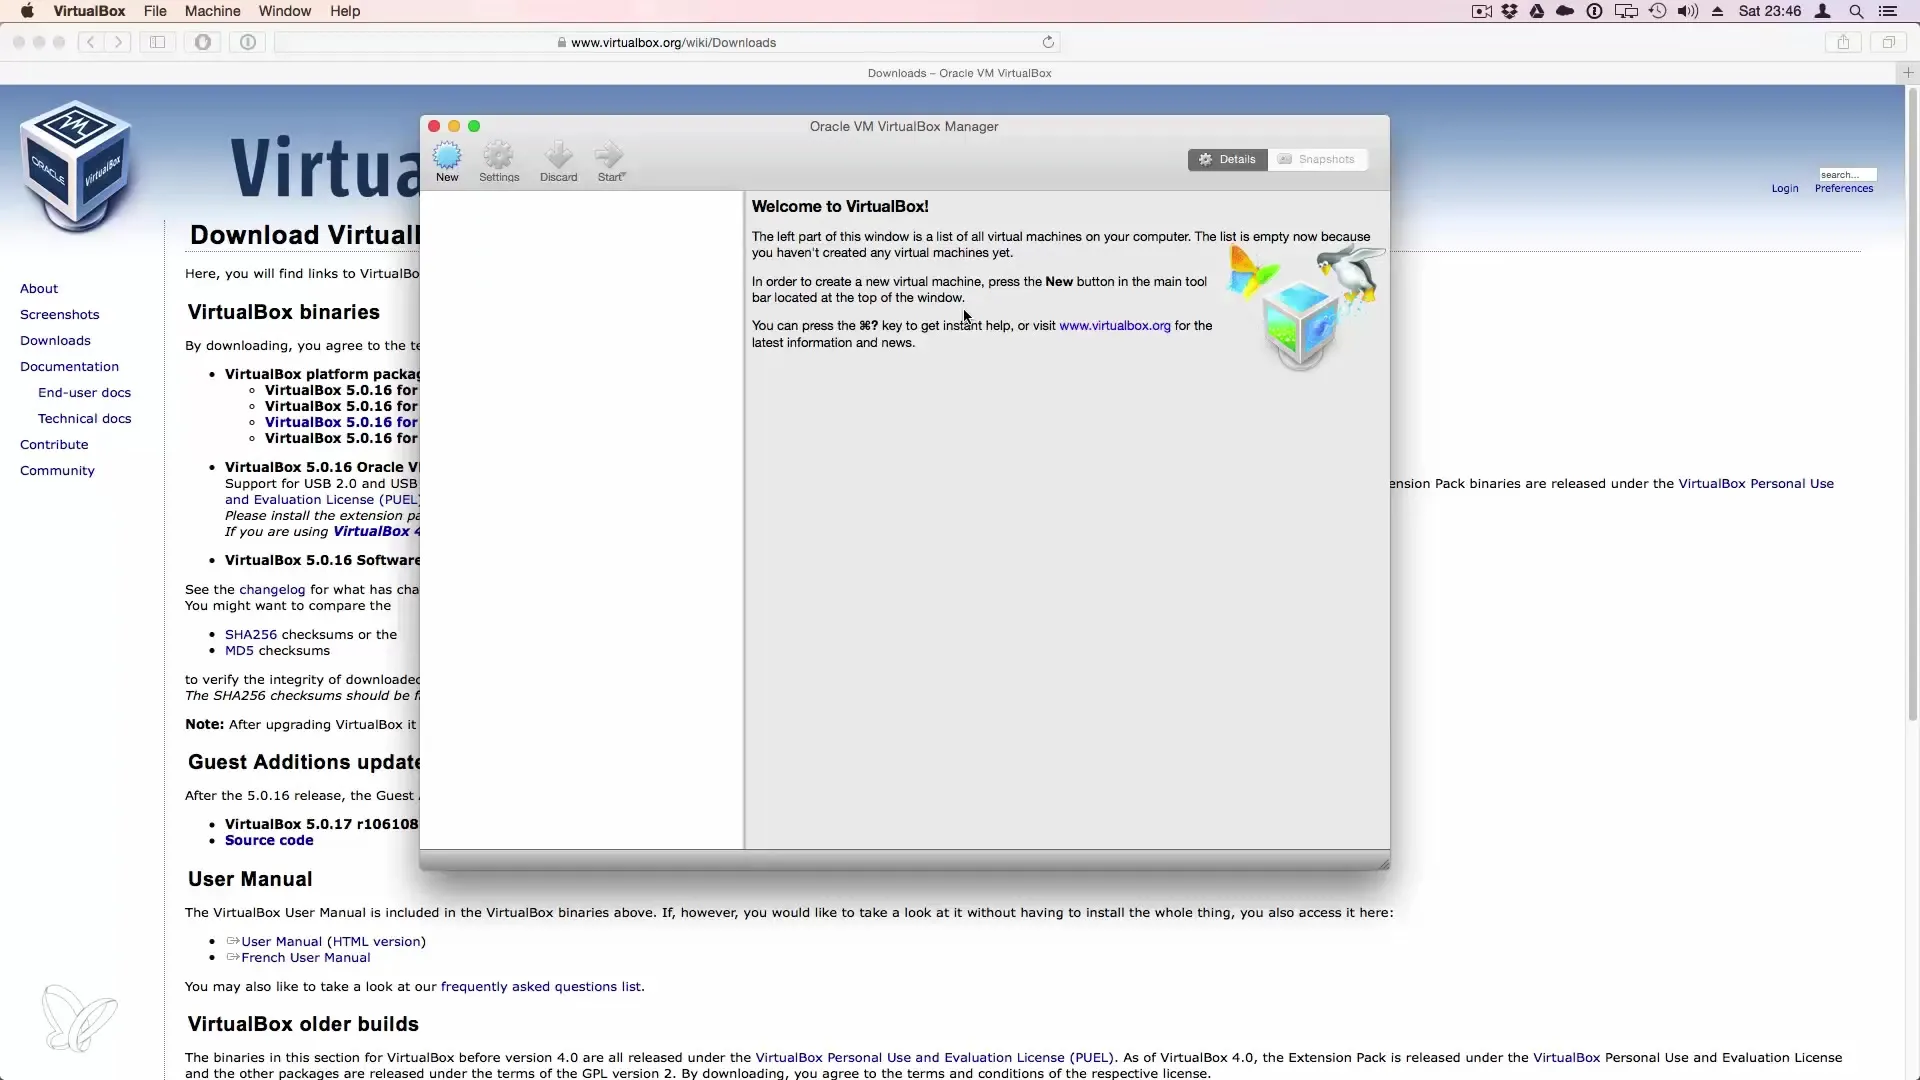Click Safari show all tabs button
The width and height of the screenshot is (1920, 1080).
click(x=1889, y=42)
